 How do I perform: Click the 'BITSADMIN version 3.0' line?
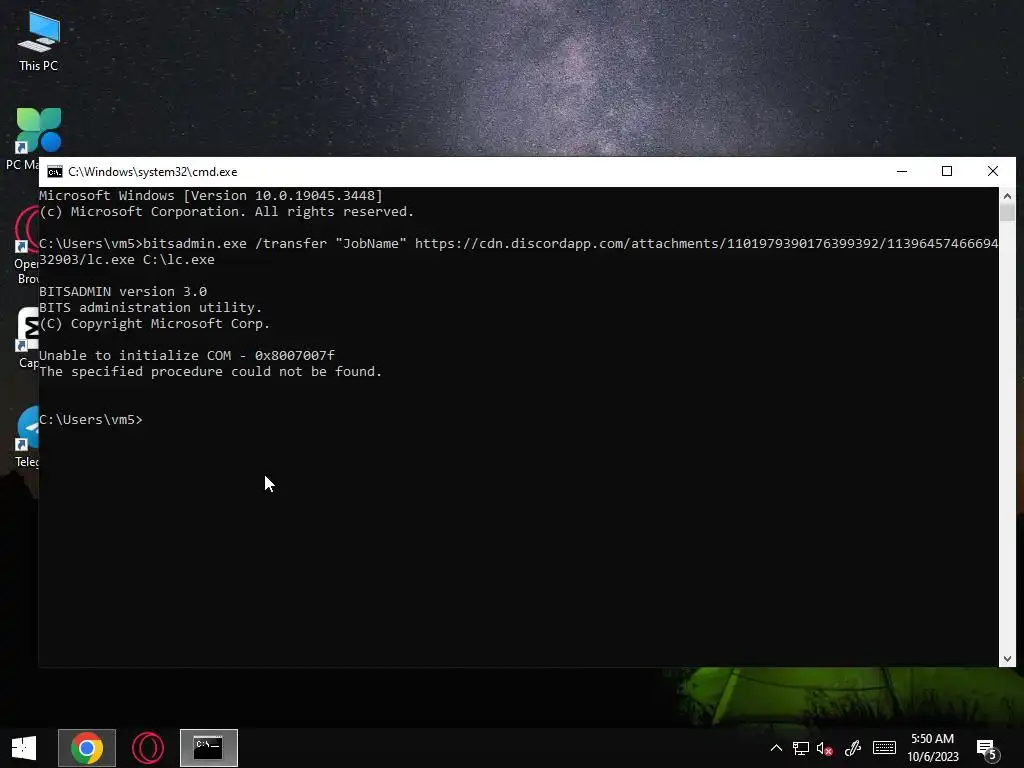(x=123, y=291)
